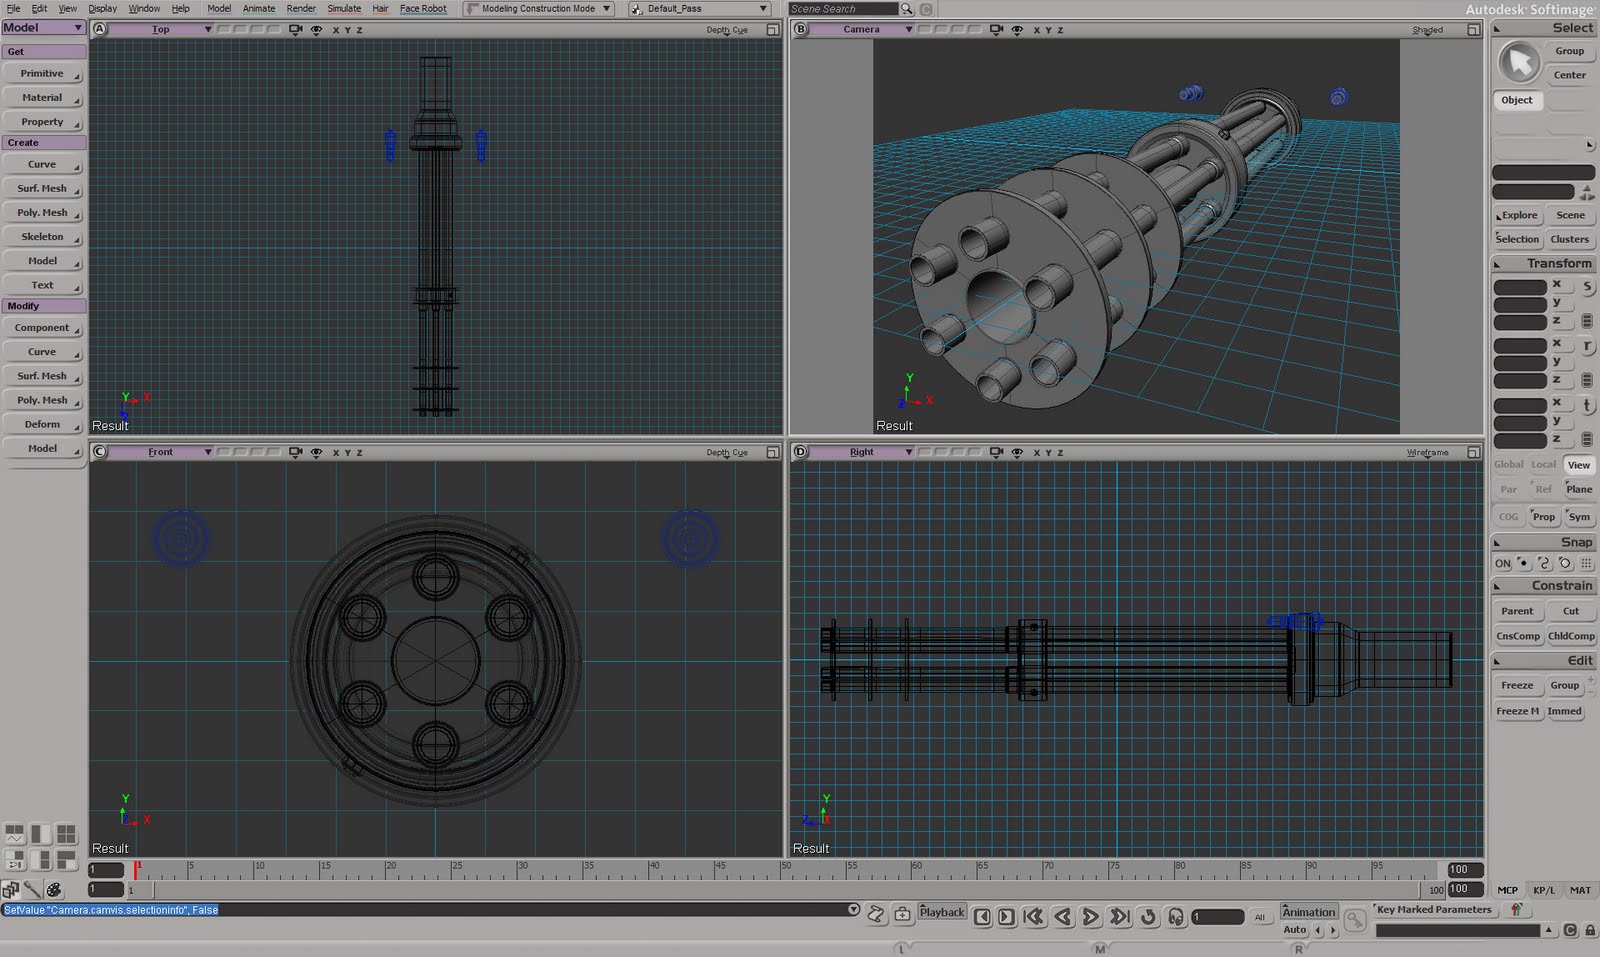Screen dimensions: 1600x957
Task: Click the key icon to set keyframe
Action: click(x=1355, y=918)
